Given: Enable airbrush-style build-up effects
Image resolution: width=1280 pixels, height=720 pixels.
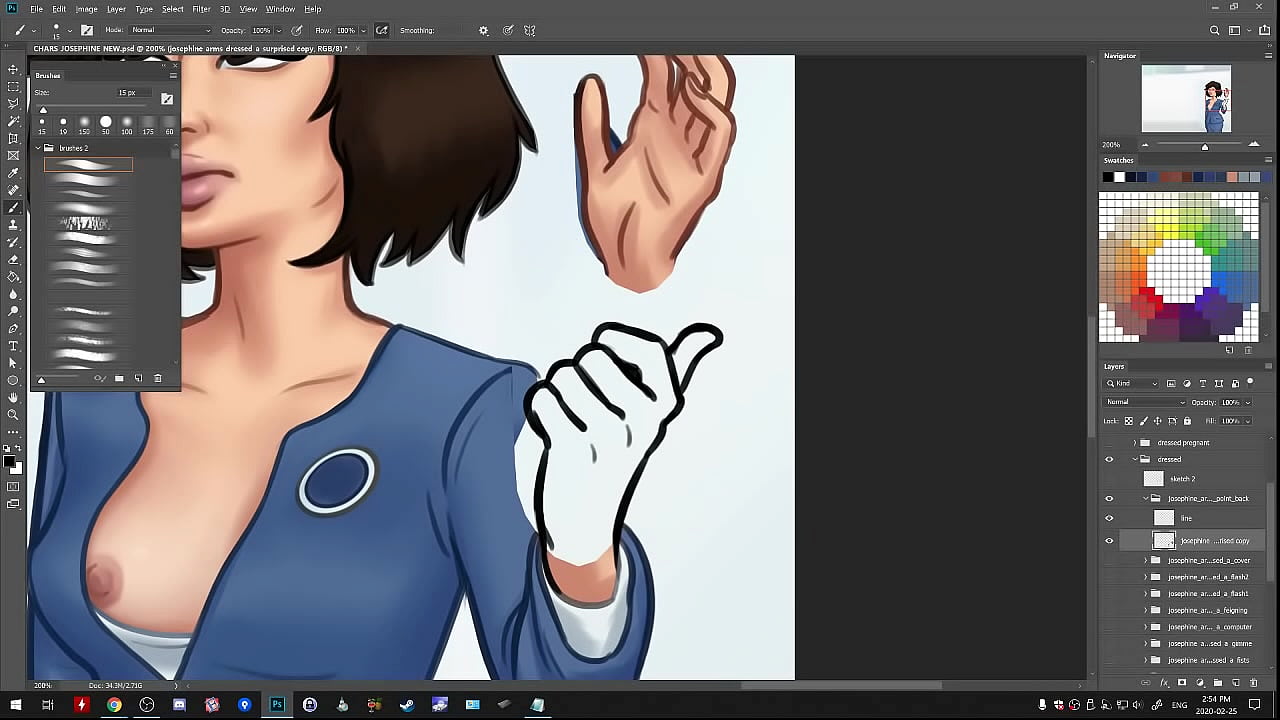Looking at the screenshot, I should coord(380,30).
